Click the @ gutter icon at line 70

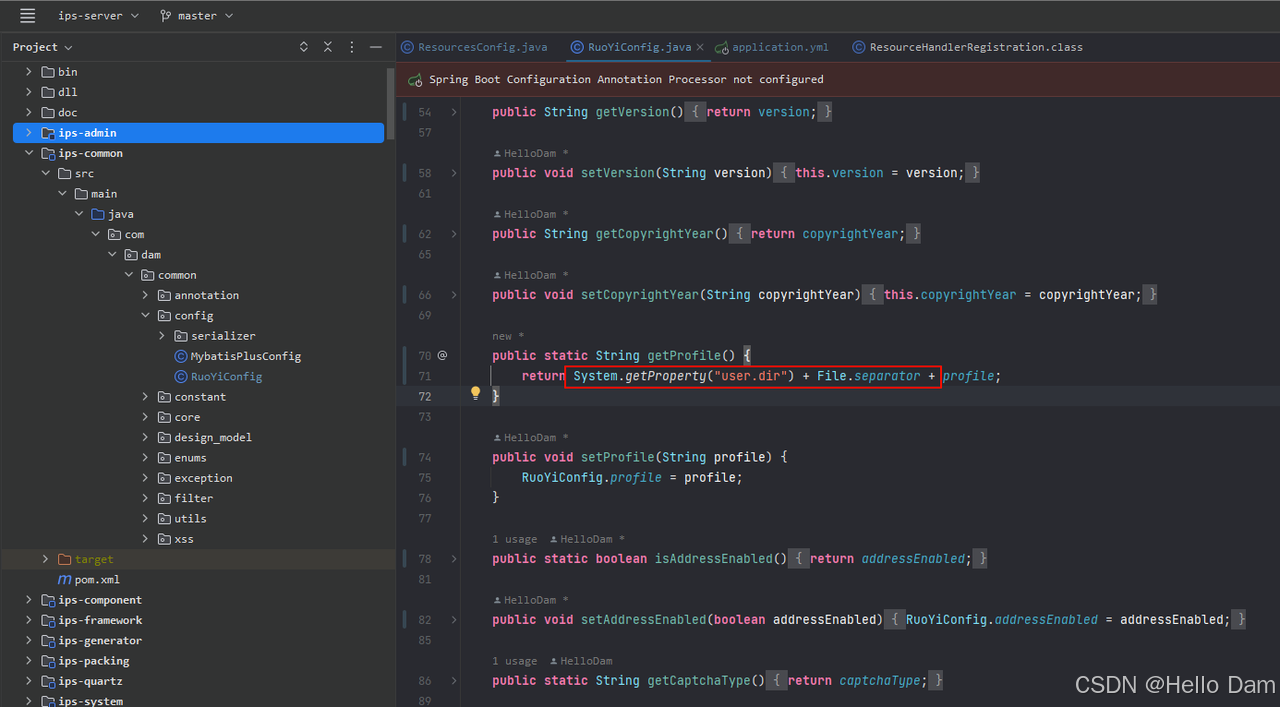coord(442,355)
